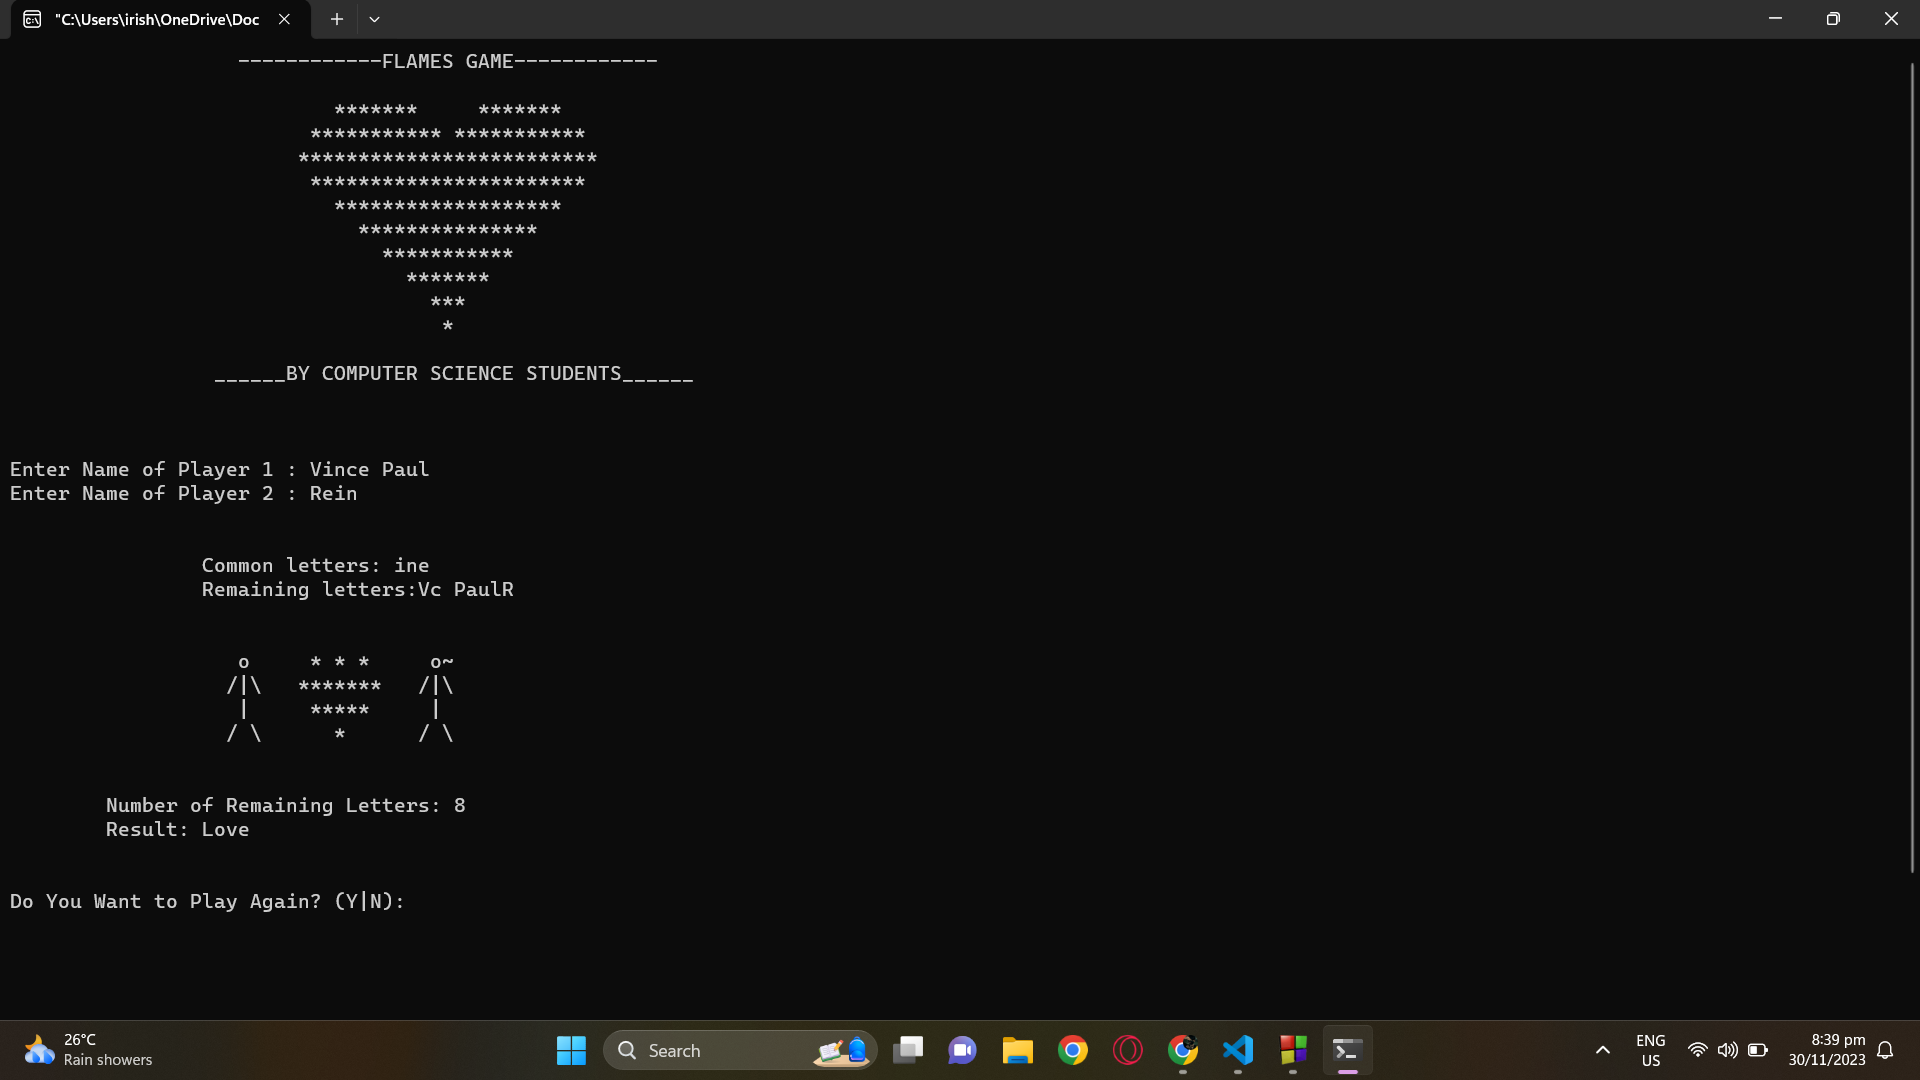This screenshot has width=1920, height=1080.
Task: Switch to Visual Studio Code window
Action: pos(1238,1050)
